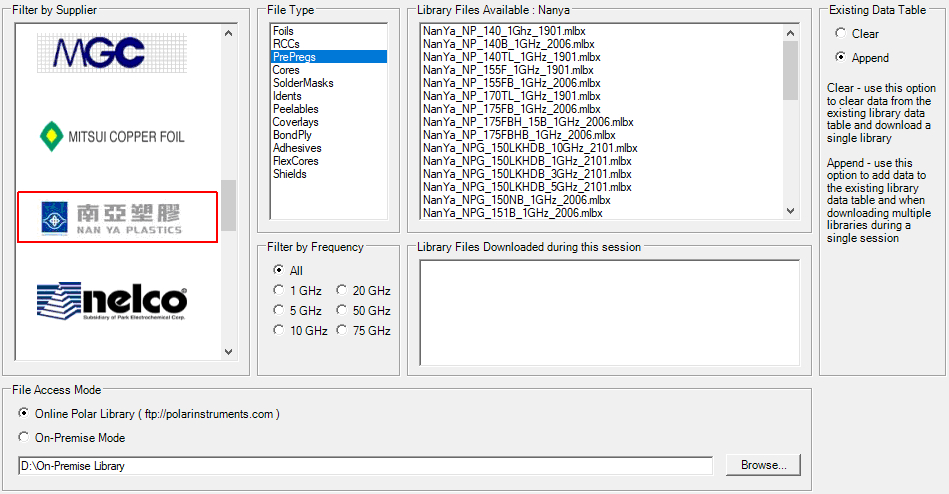Filter by 50 GHz frequency
This screenshot has width=949, height=494.
(364, 311)
